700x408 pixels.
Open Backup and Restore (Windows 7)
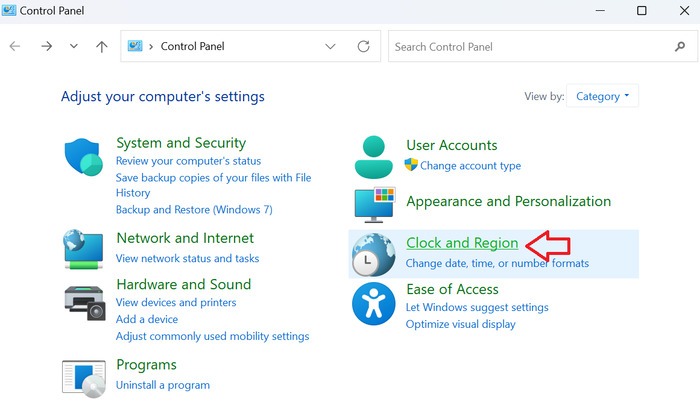click(194, 210)
